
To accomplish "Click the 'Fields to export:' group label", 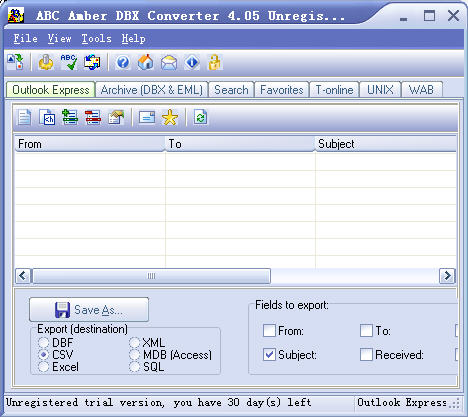I will click(x=292, y=305).
